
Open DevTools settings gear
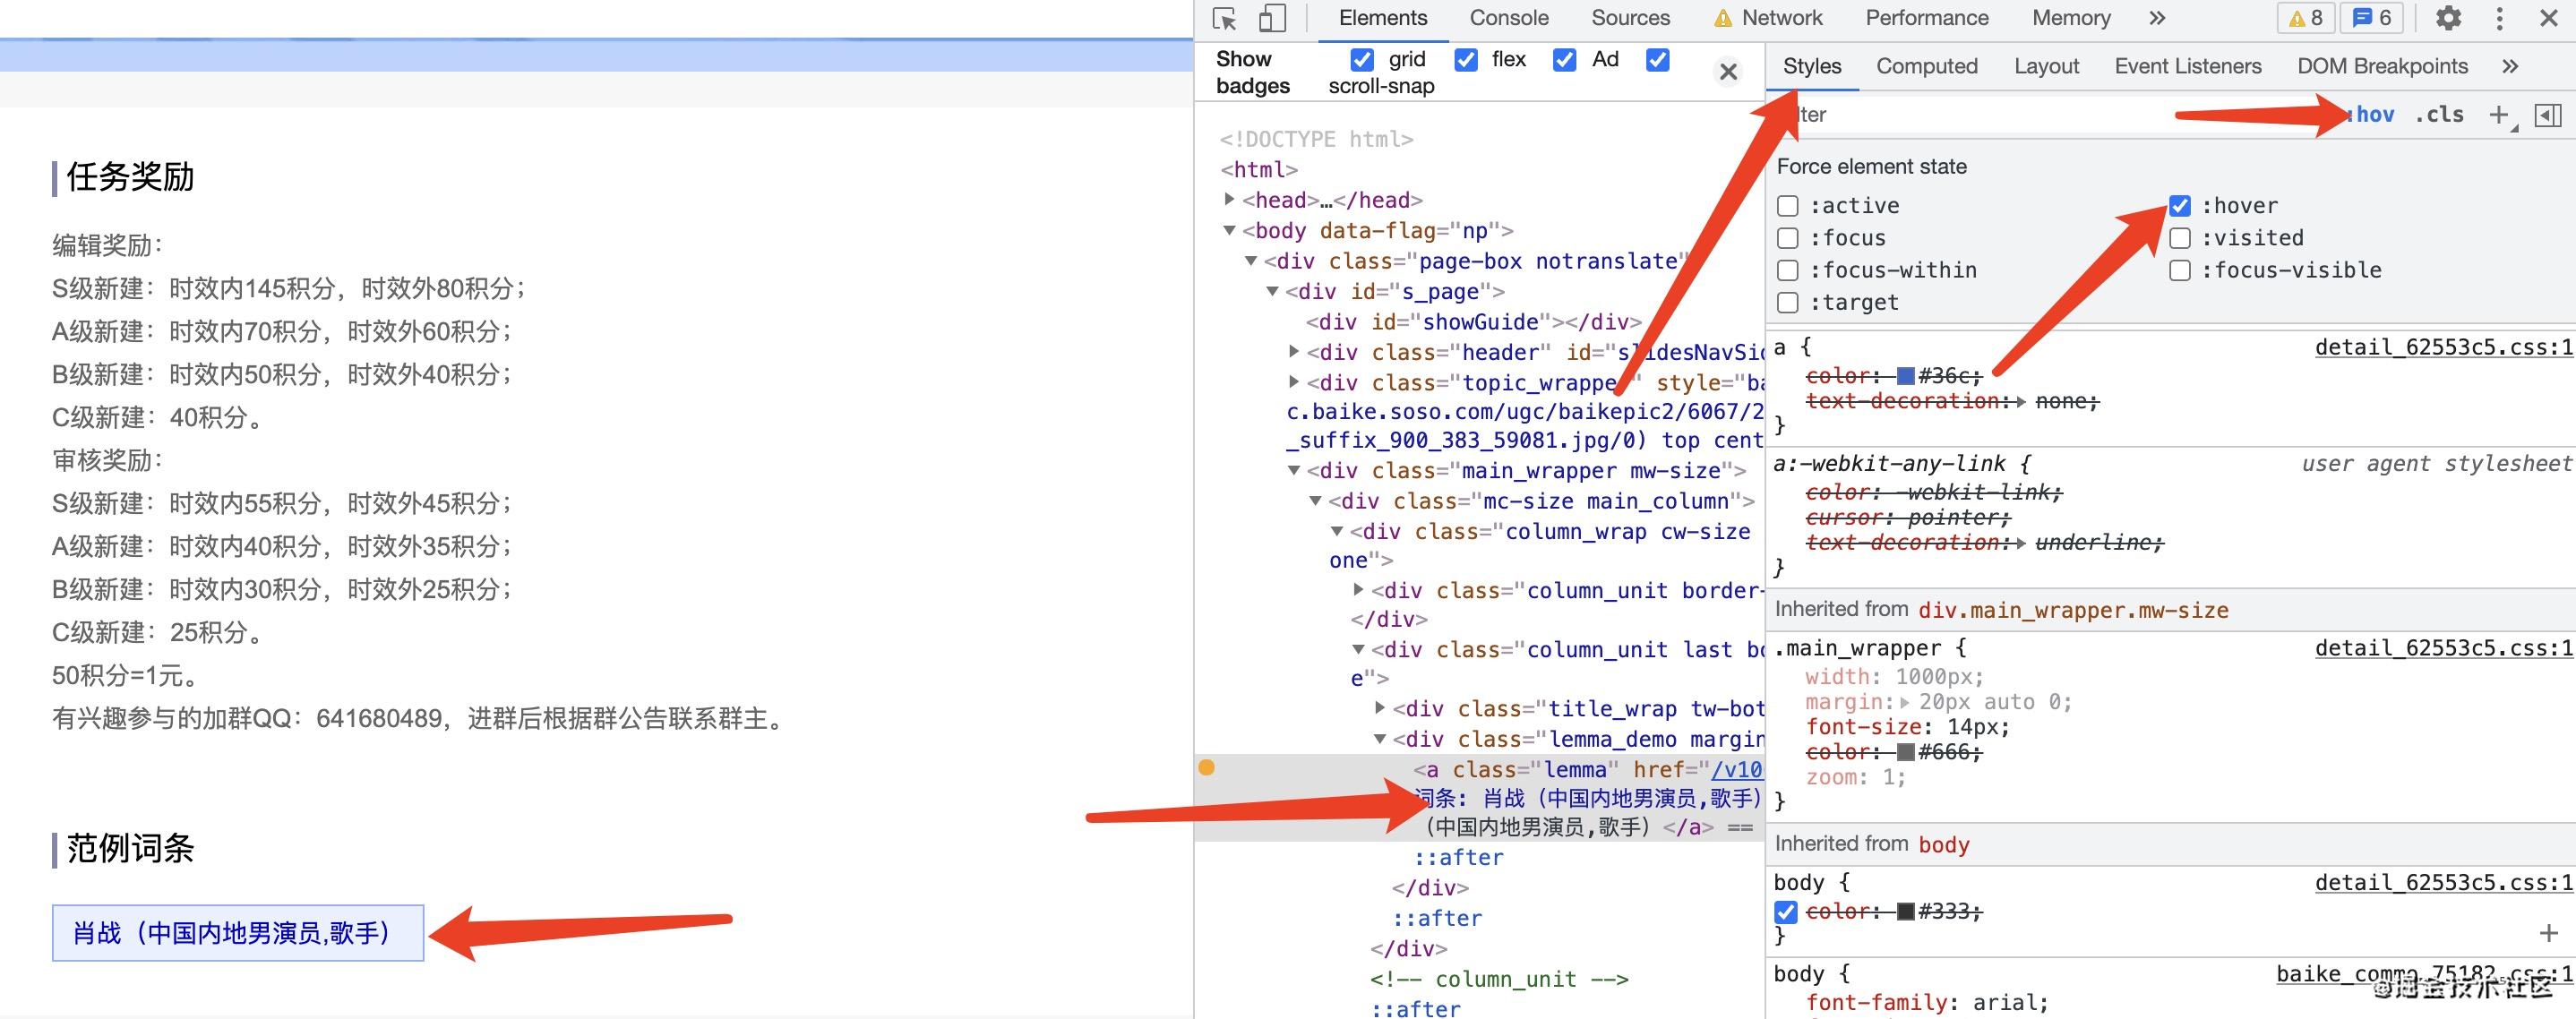(2448, 18)
